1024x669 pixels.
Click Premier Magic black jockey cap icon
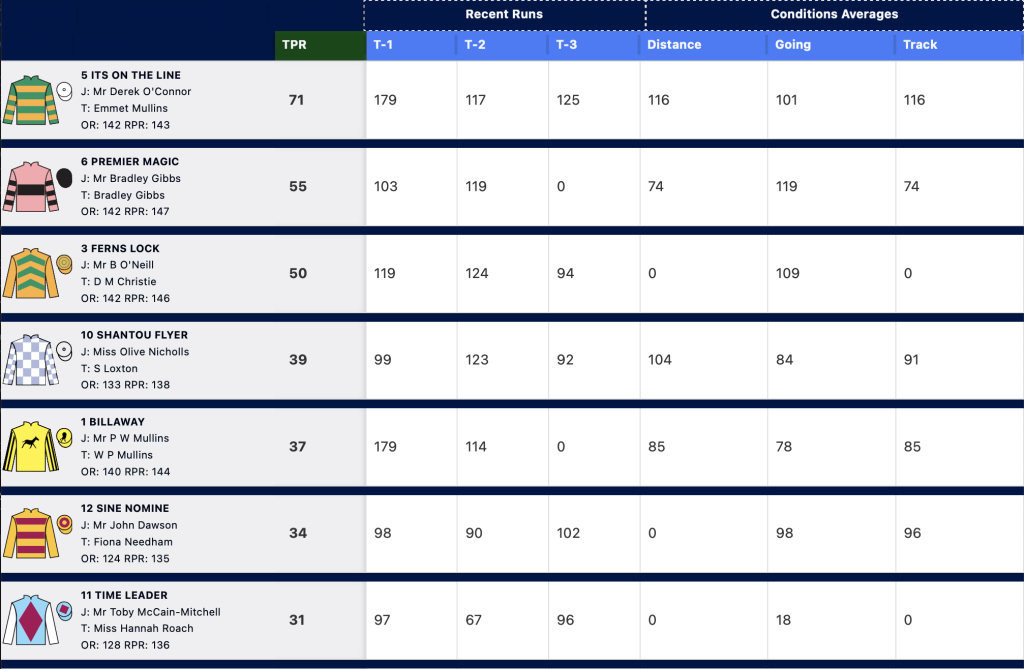[64, 178]
